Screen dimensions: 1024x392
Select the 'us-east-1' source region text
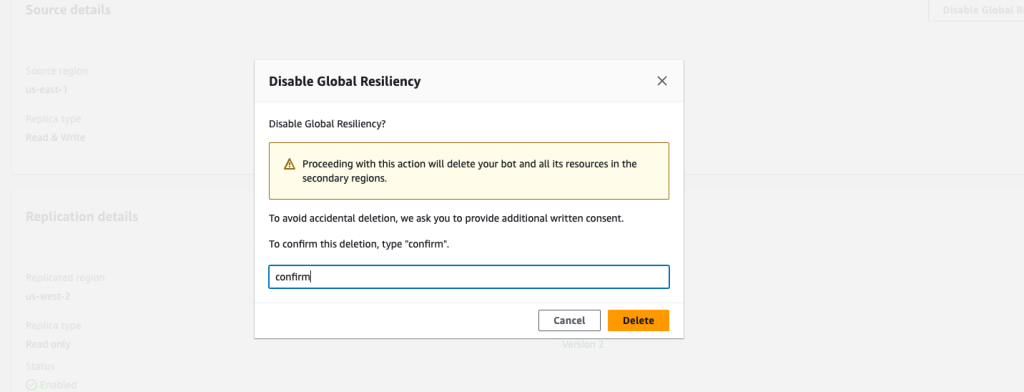coord(46,90)
